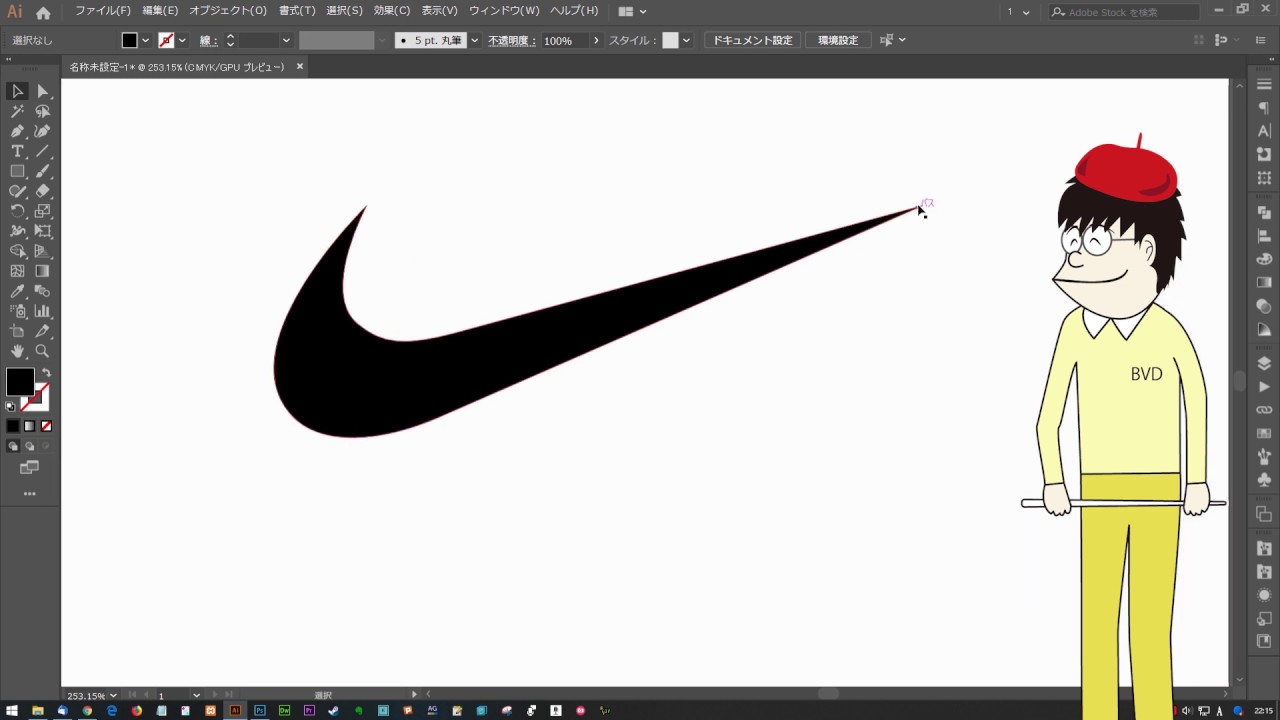Viewport: 1280px width, 720px height.
Task: Pick the Width tool
Action: 17,231
